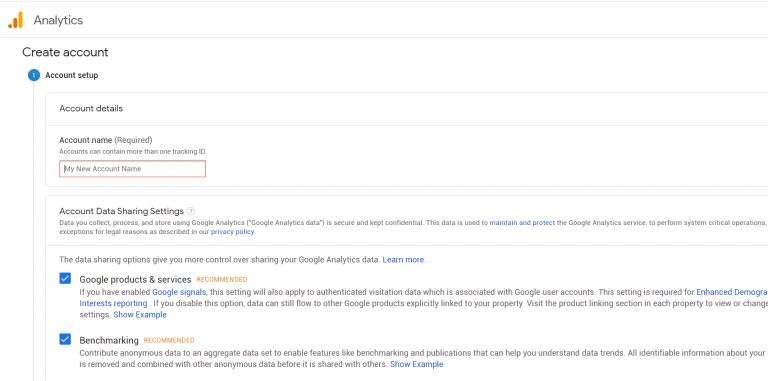This screenshot has height=381, width=768.
Task: Click the Analytics title text
Action: pyautogui.click(x=58, y=20)
